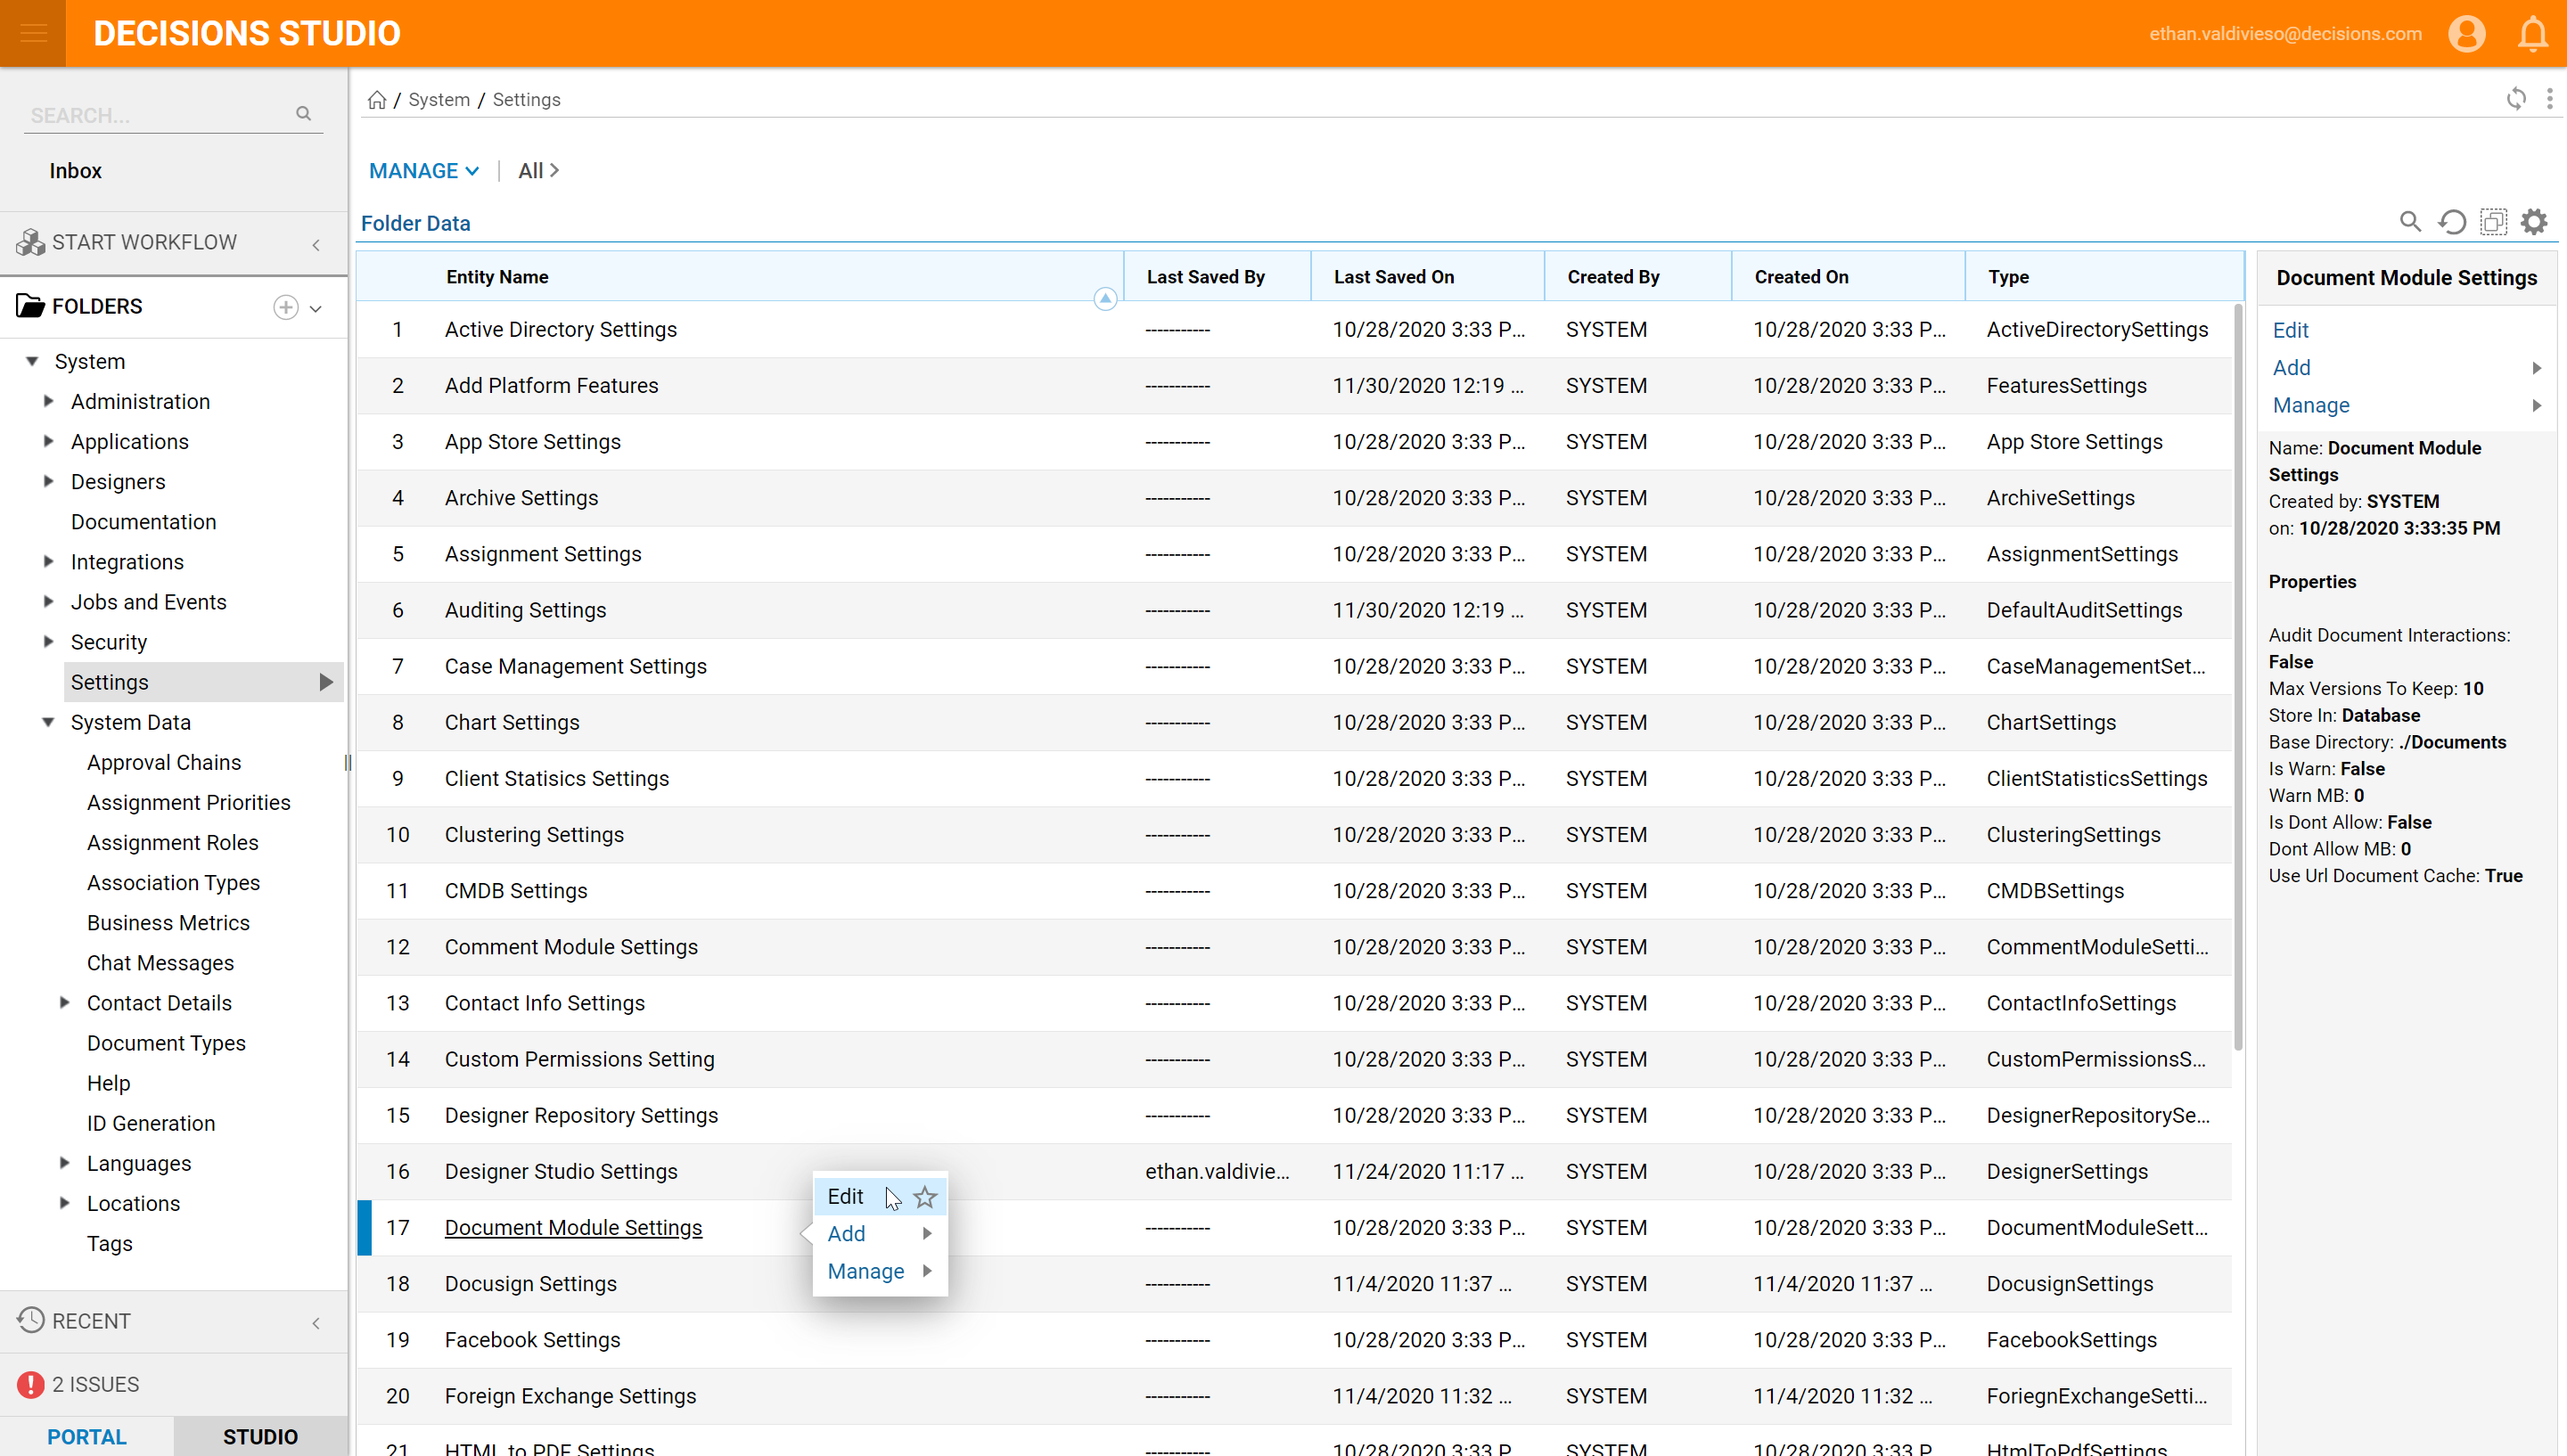Select Designer Studio Settings row
The height and width of the screenshot is (1456, 2567).
coord(1294,1172)
